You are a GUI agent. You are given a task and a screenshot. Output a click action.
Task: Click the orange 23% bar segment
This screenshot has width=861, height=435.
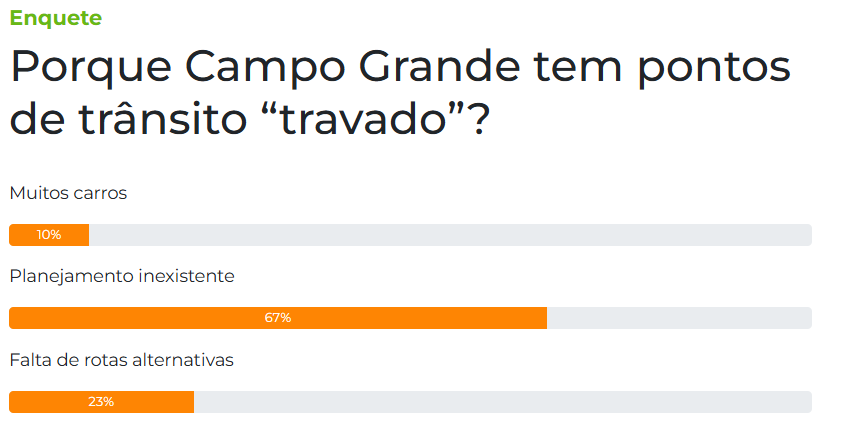(x=102, y=402)
